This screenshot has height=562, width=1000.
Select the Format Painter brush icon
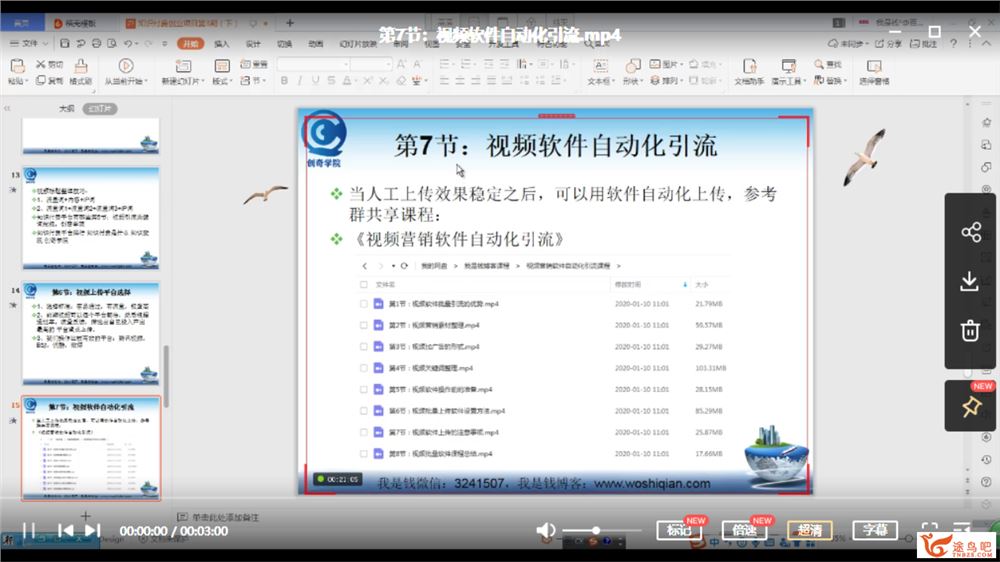click(x=81, y=66)
